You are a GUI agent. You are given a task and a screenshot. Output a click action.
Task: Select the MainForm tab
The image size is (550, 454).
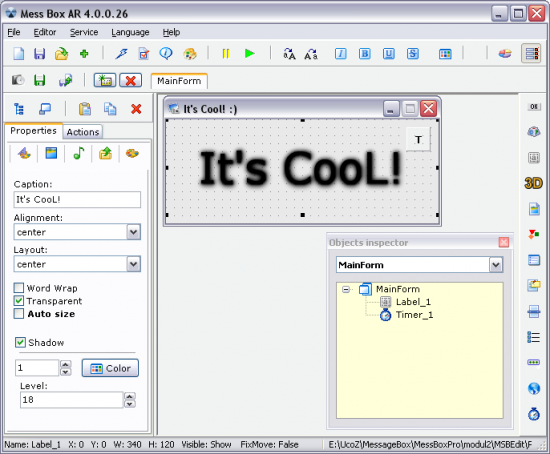[179, 81]
